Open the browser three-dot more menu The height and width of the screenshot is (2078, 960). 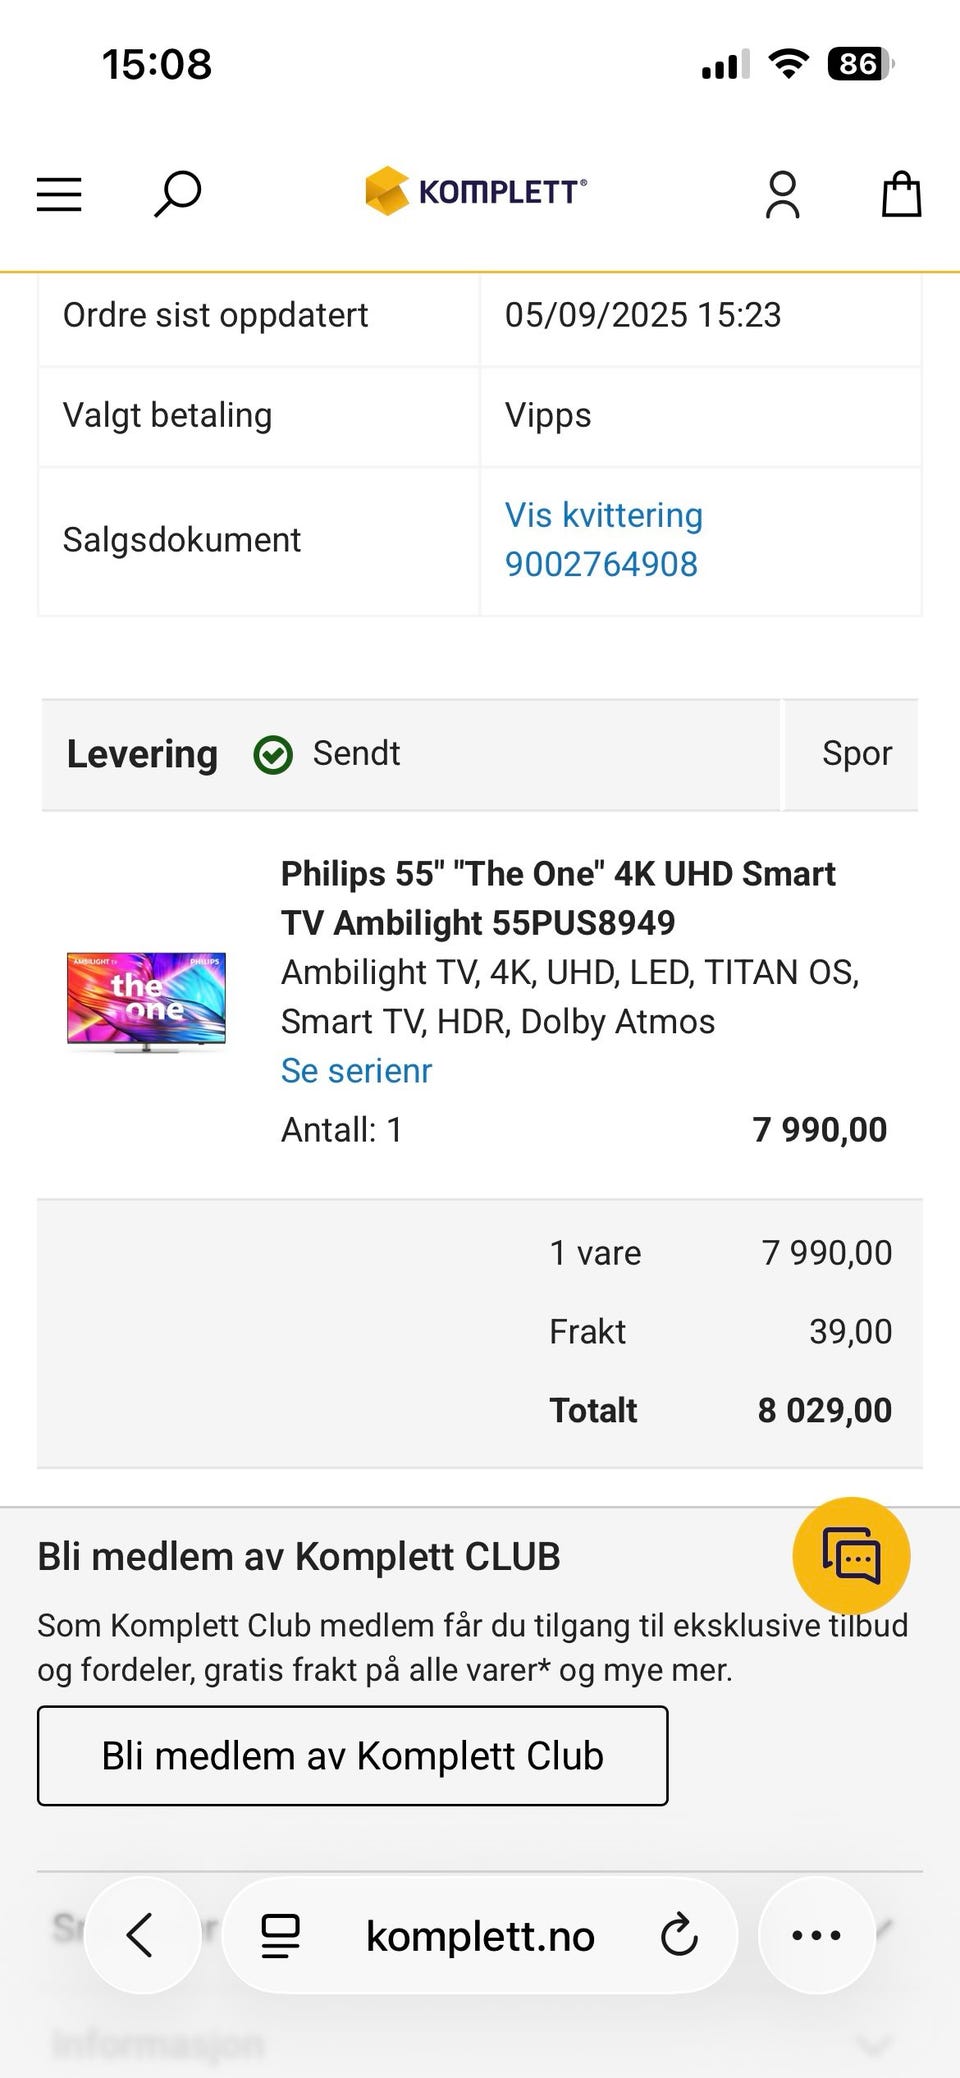pos(816,1935)
